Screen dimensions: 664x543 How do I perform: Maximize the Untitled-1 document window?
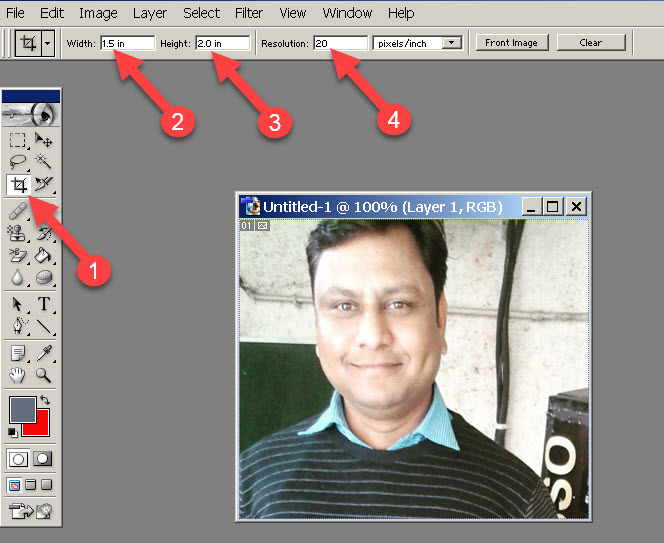coord(552,207)
